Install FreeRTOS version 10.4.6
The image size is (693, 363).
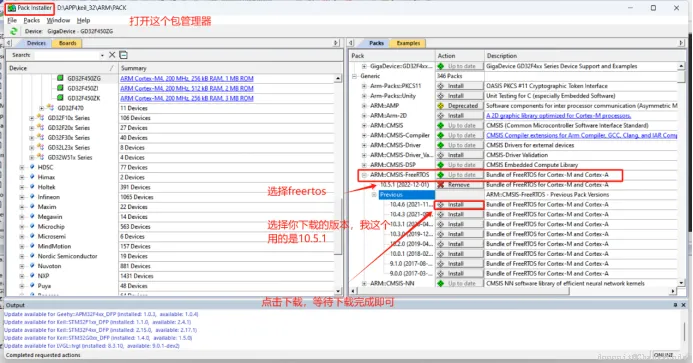click(x=460, y=205)
